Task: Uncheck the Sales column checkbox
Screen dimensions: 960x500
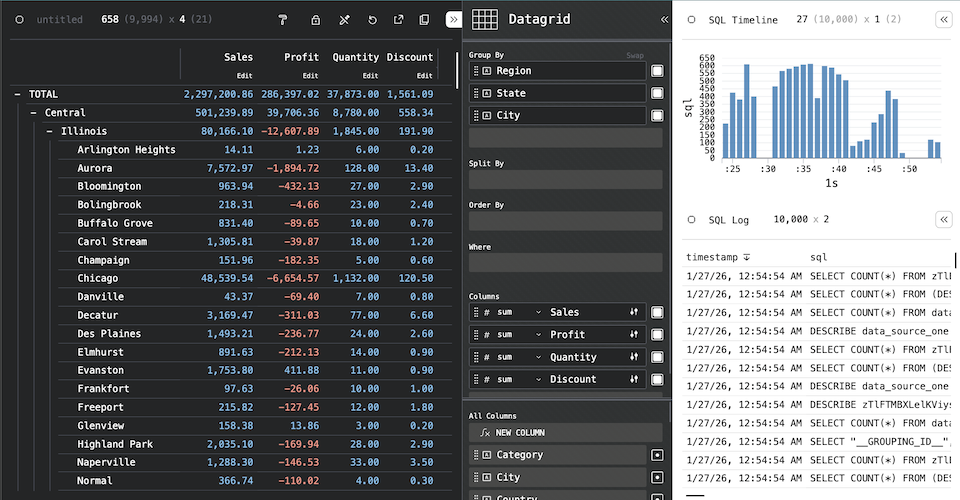Action: (x=657, y=312)
